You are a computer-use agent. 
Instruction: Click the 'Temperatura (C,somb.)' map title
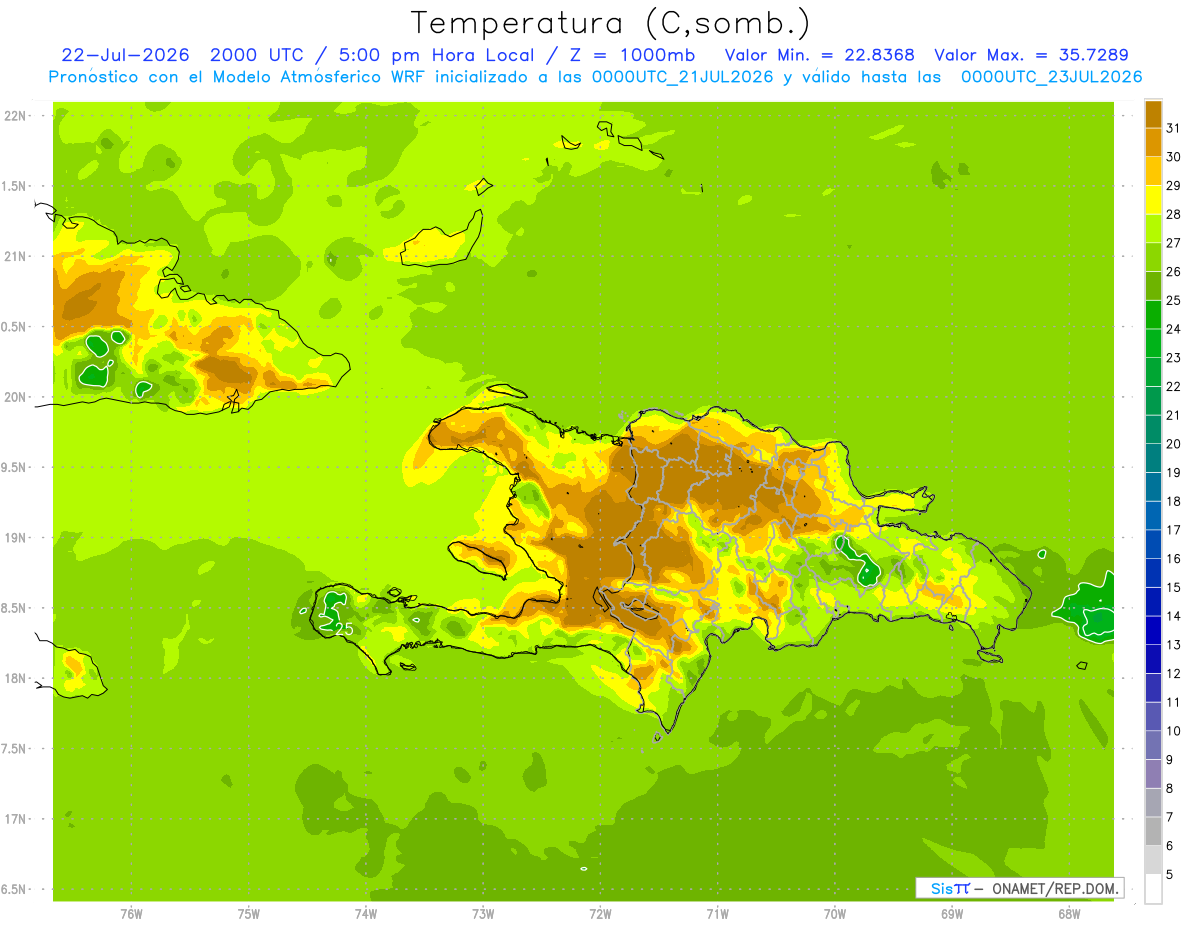click(611, 22)
